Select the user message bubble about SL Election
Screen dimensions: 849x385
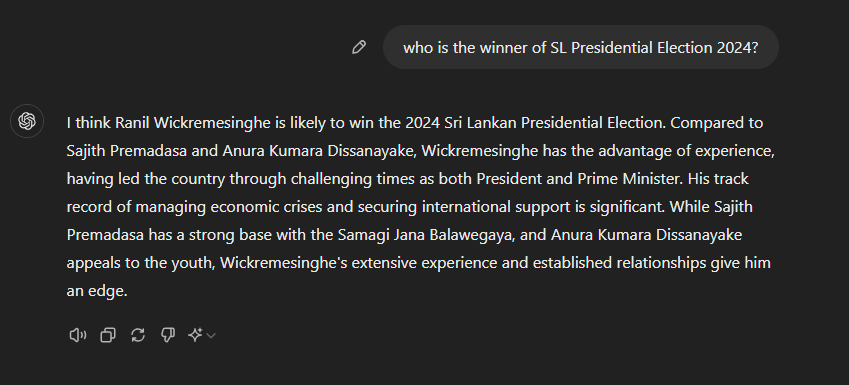580,47
